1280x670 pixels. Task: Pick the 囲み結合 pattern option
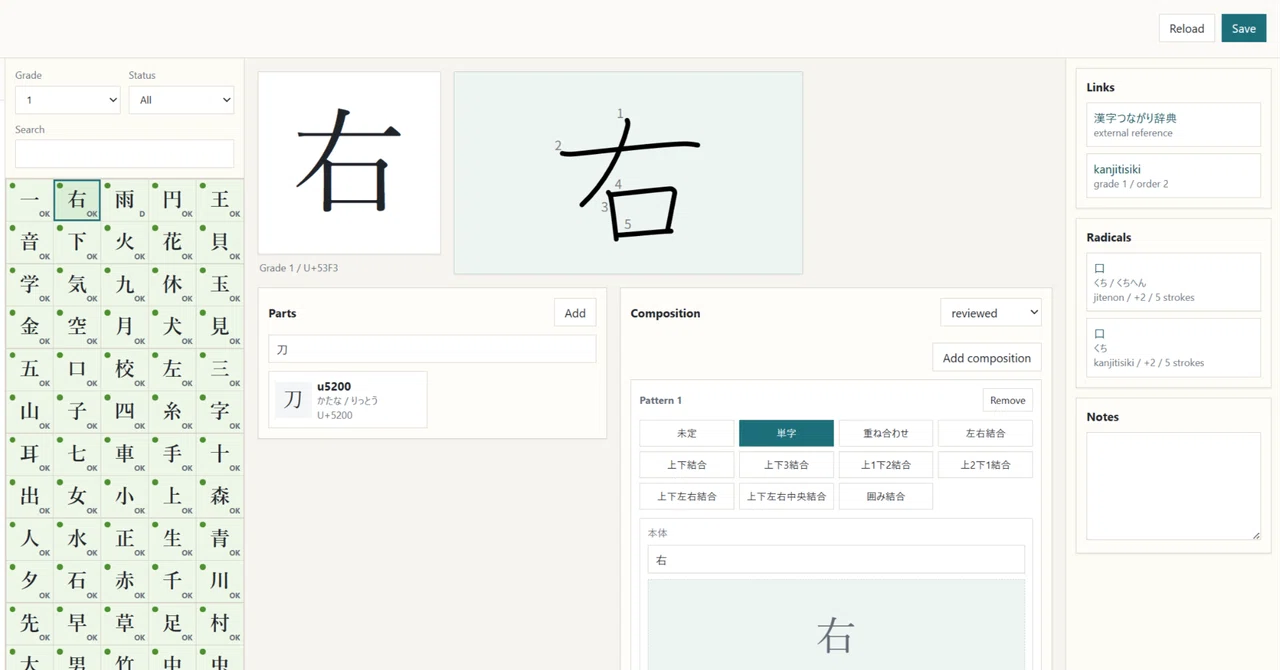tap(886, 496)
